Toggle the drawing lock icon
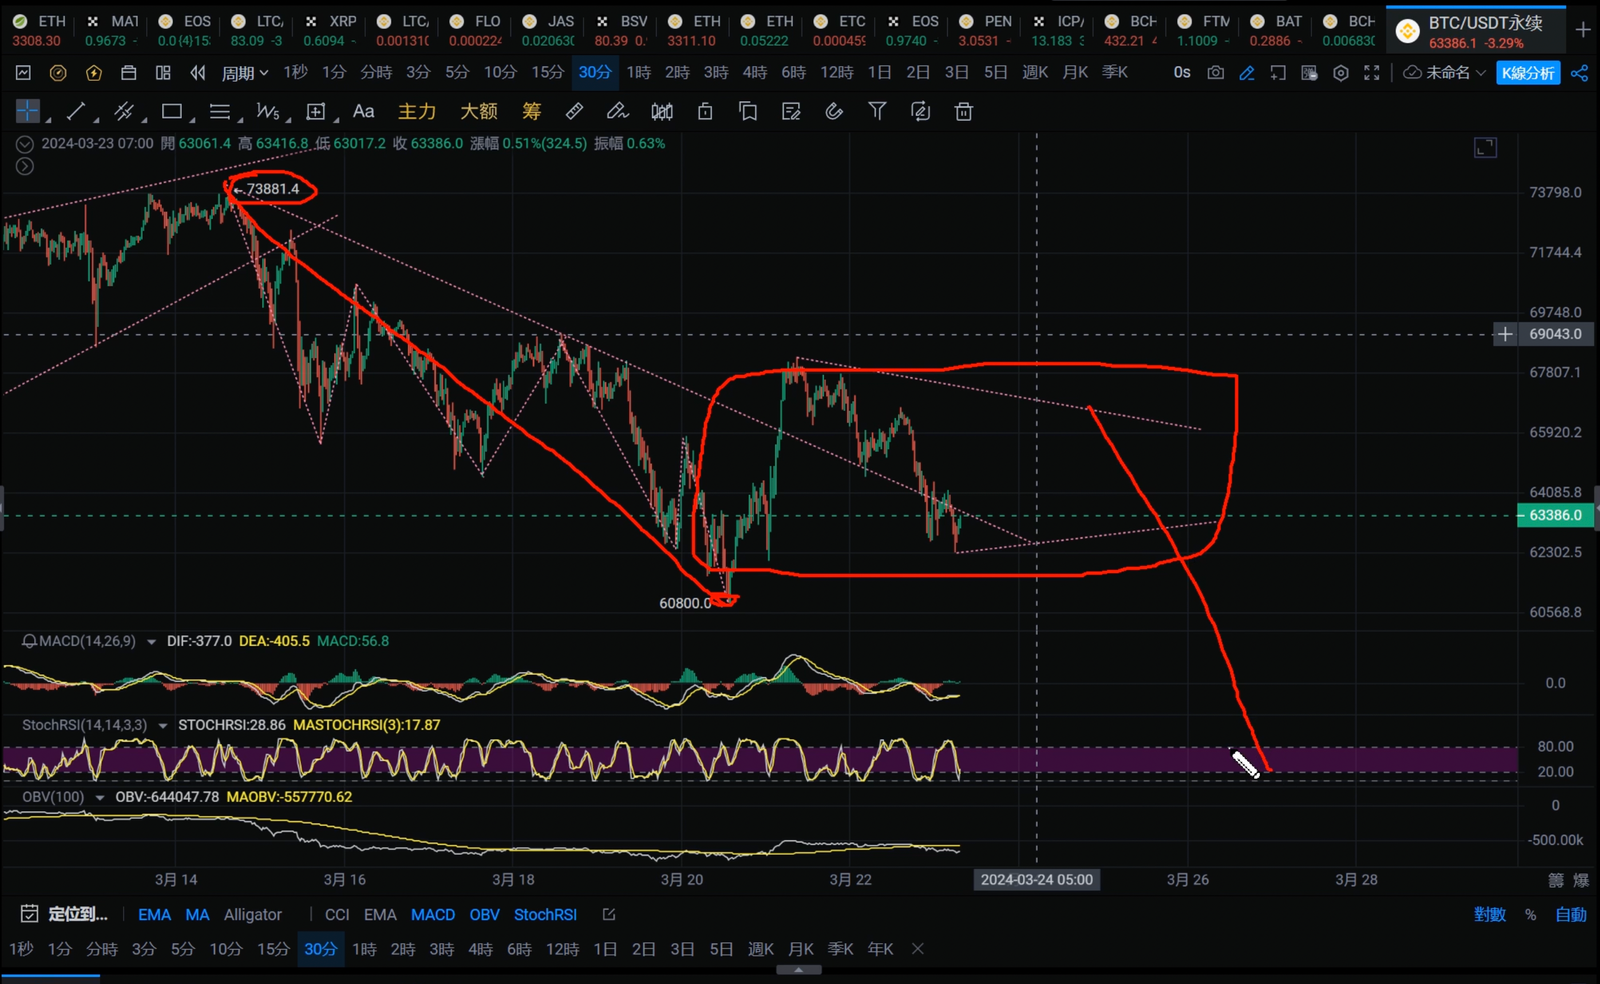The image size is (1600, 984). [705, 111]
